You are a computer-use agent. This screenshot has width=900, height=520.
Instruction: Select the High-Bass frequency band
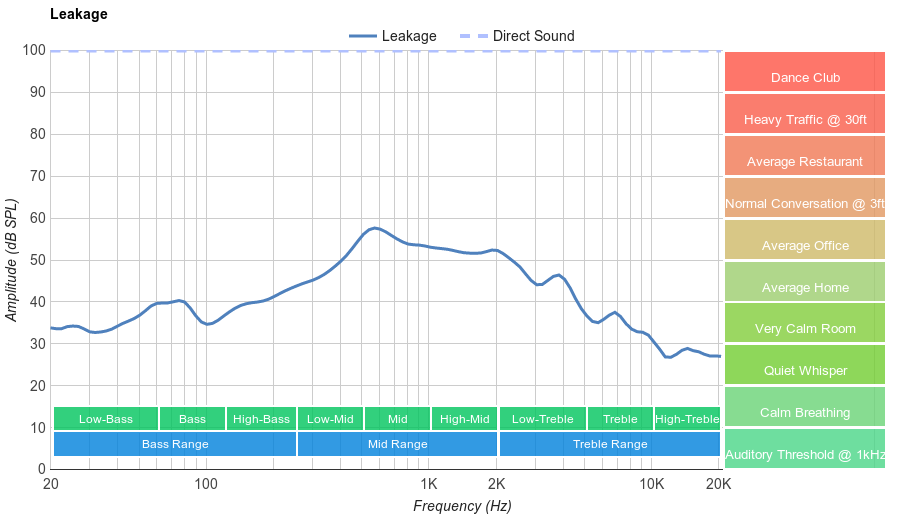coord(261,419)
